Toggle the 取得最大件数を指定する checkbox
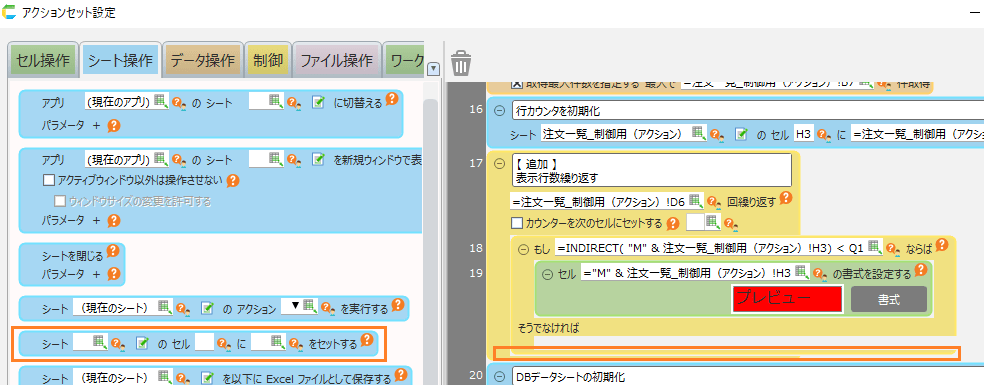 [x=516, y=84]
